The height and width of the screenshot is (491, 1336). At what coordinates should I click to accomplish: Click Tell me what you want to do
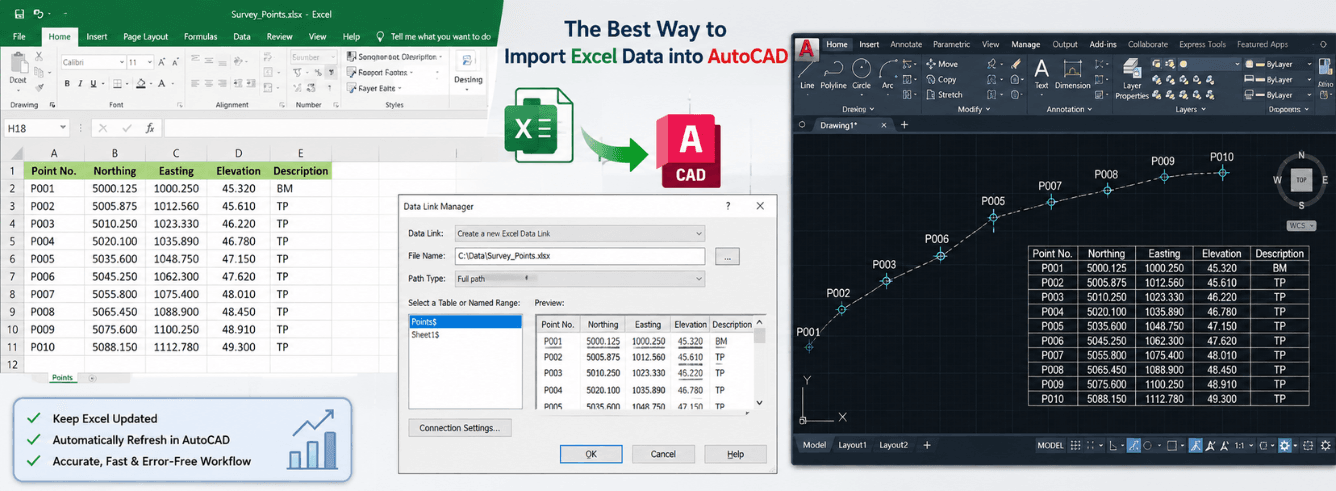pos(440,37)
